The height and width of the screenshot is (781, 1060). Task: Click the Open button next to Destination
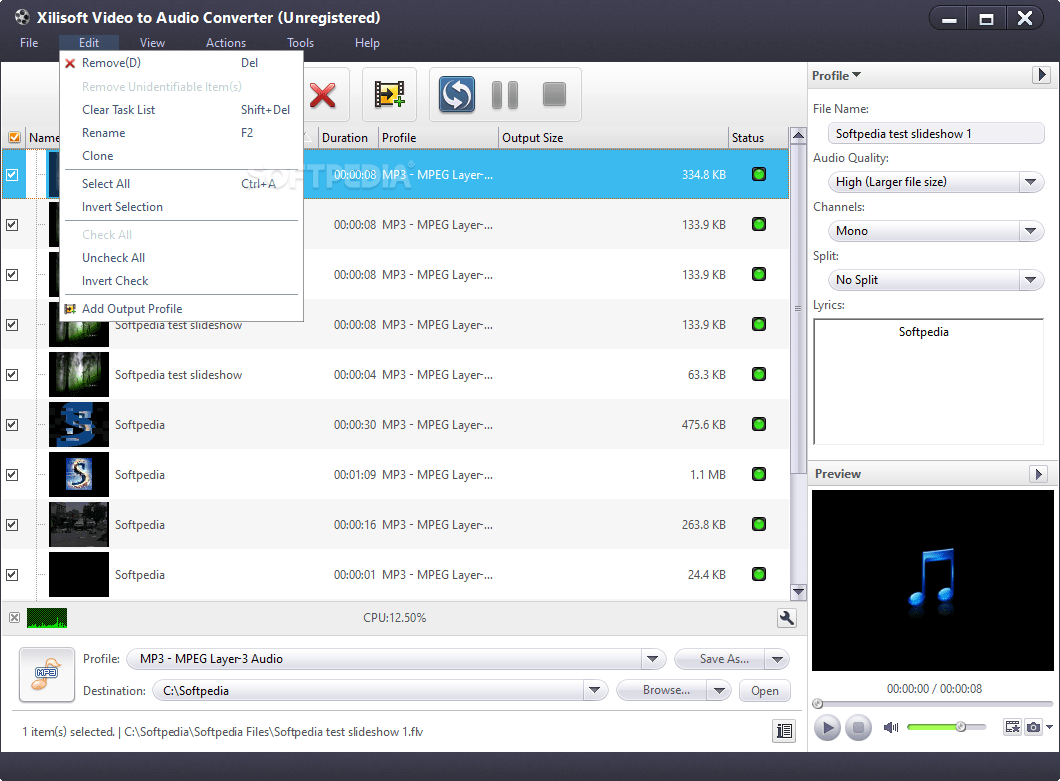pos(764,690)
